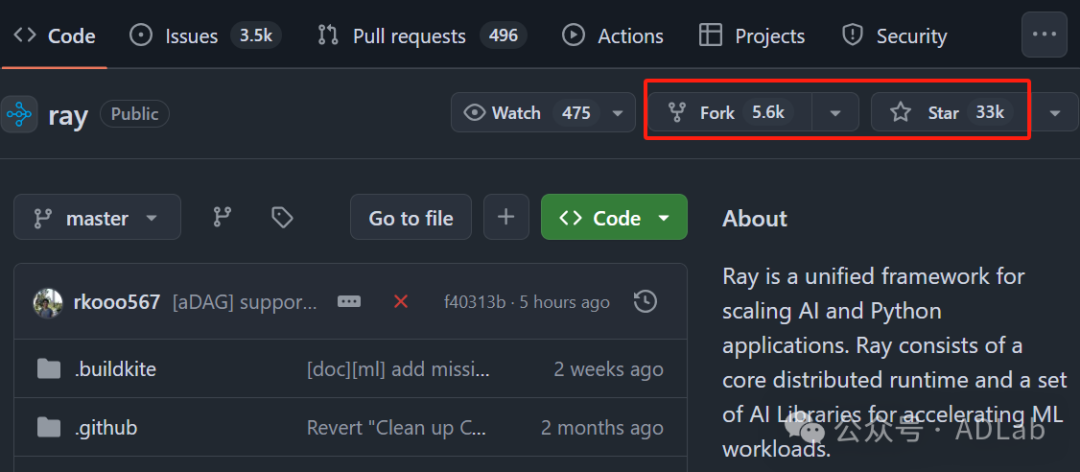Open the Issues tab
The height and width of the screenshot is (472, 1080).
pyautogui.click(x=205, y=36)
